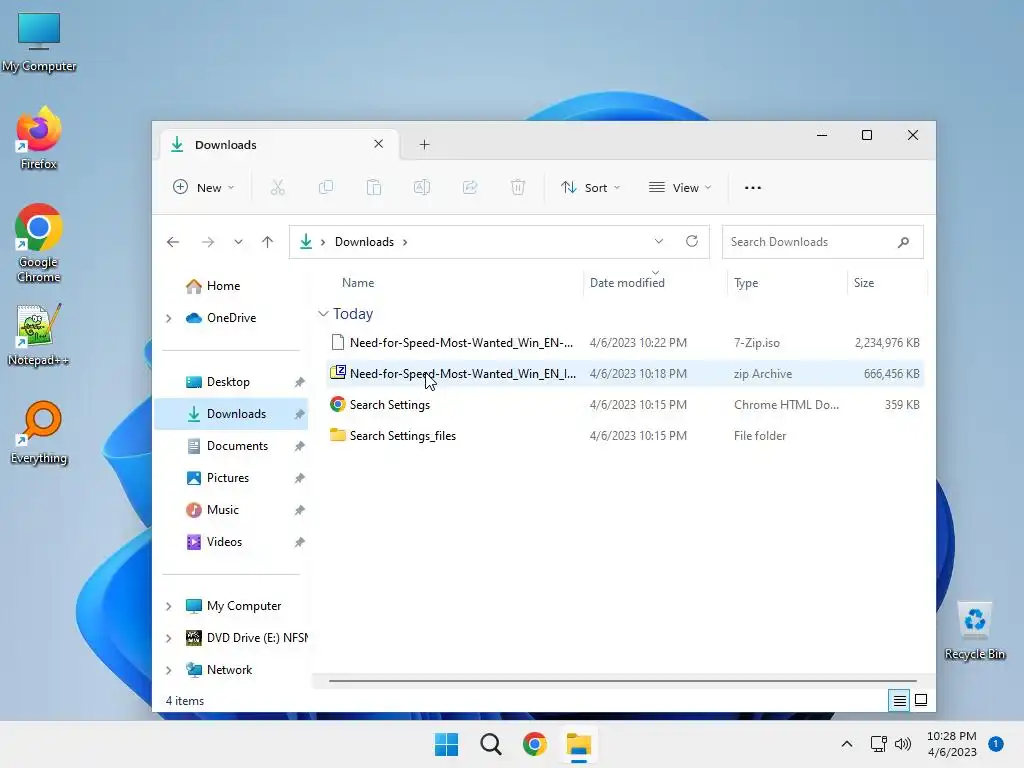Unpin Downloads via its pin icon

click(x=299, y=414)
